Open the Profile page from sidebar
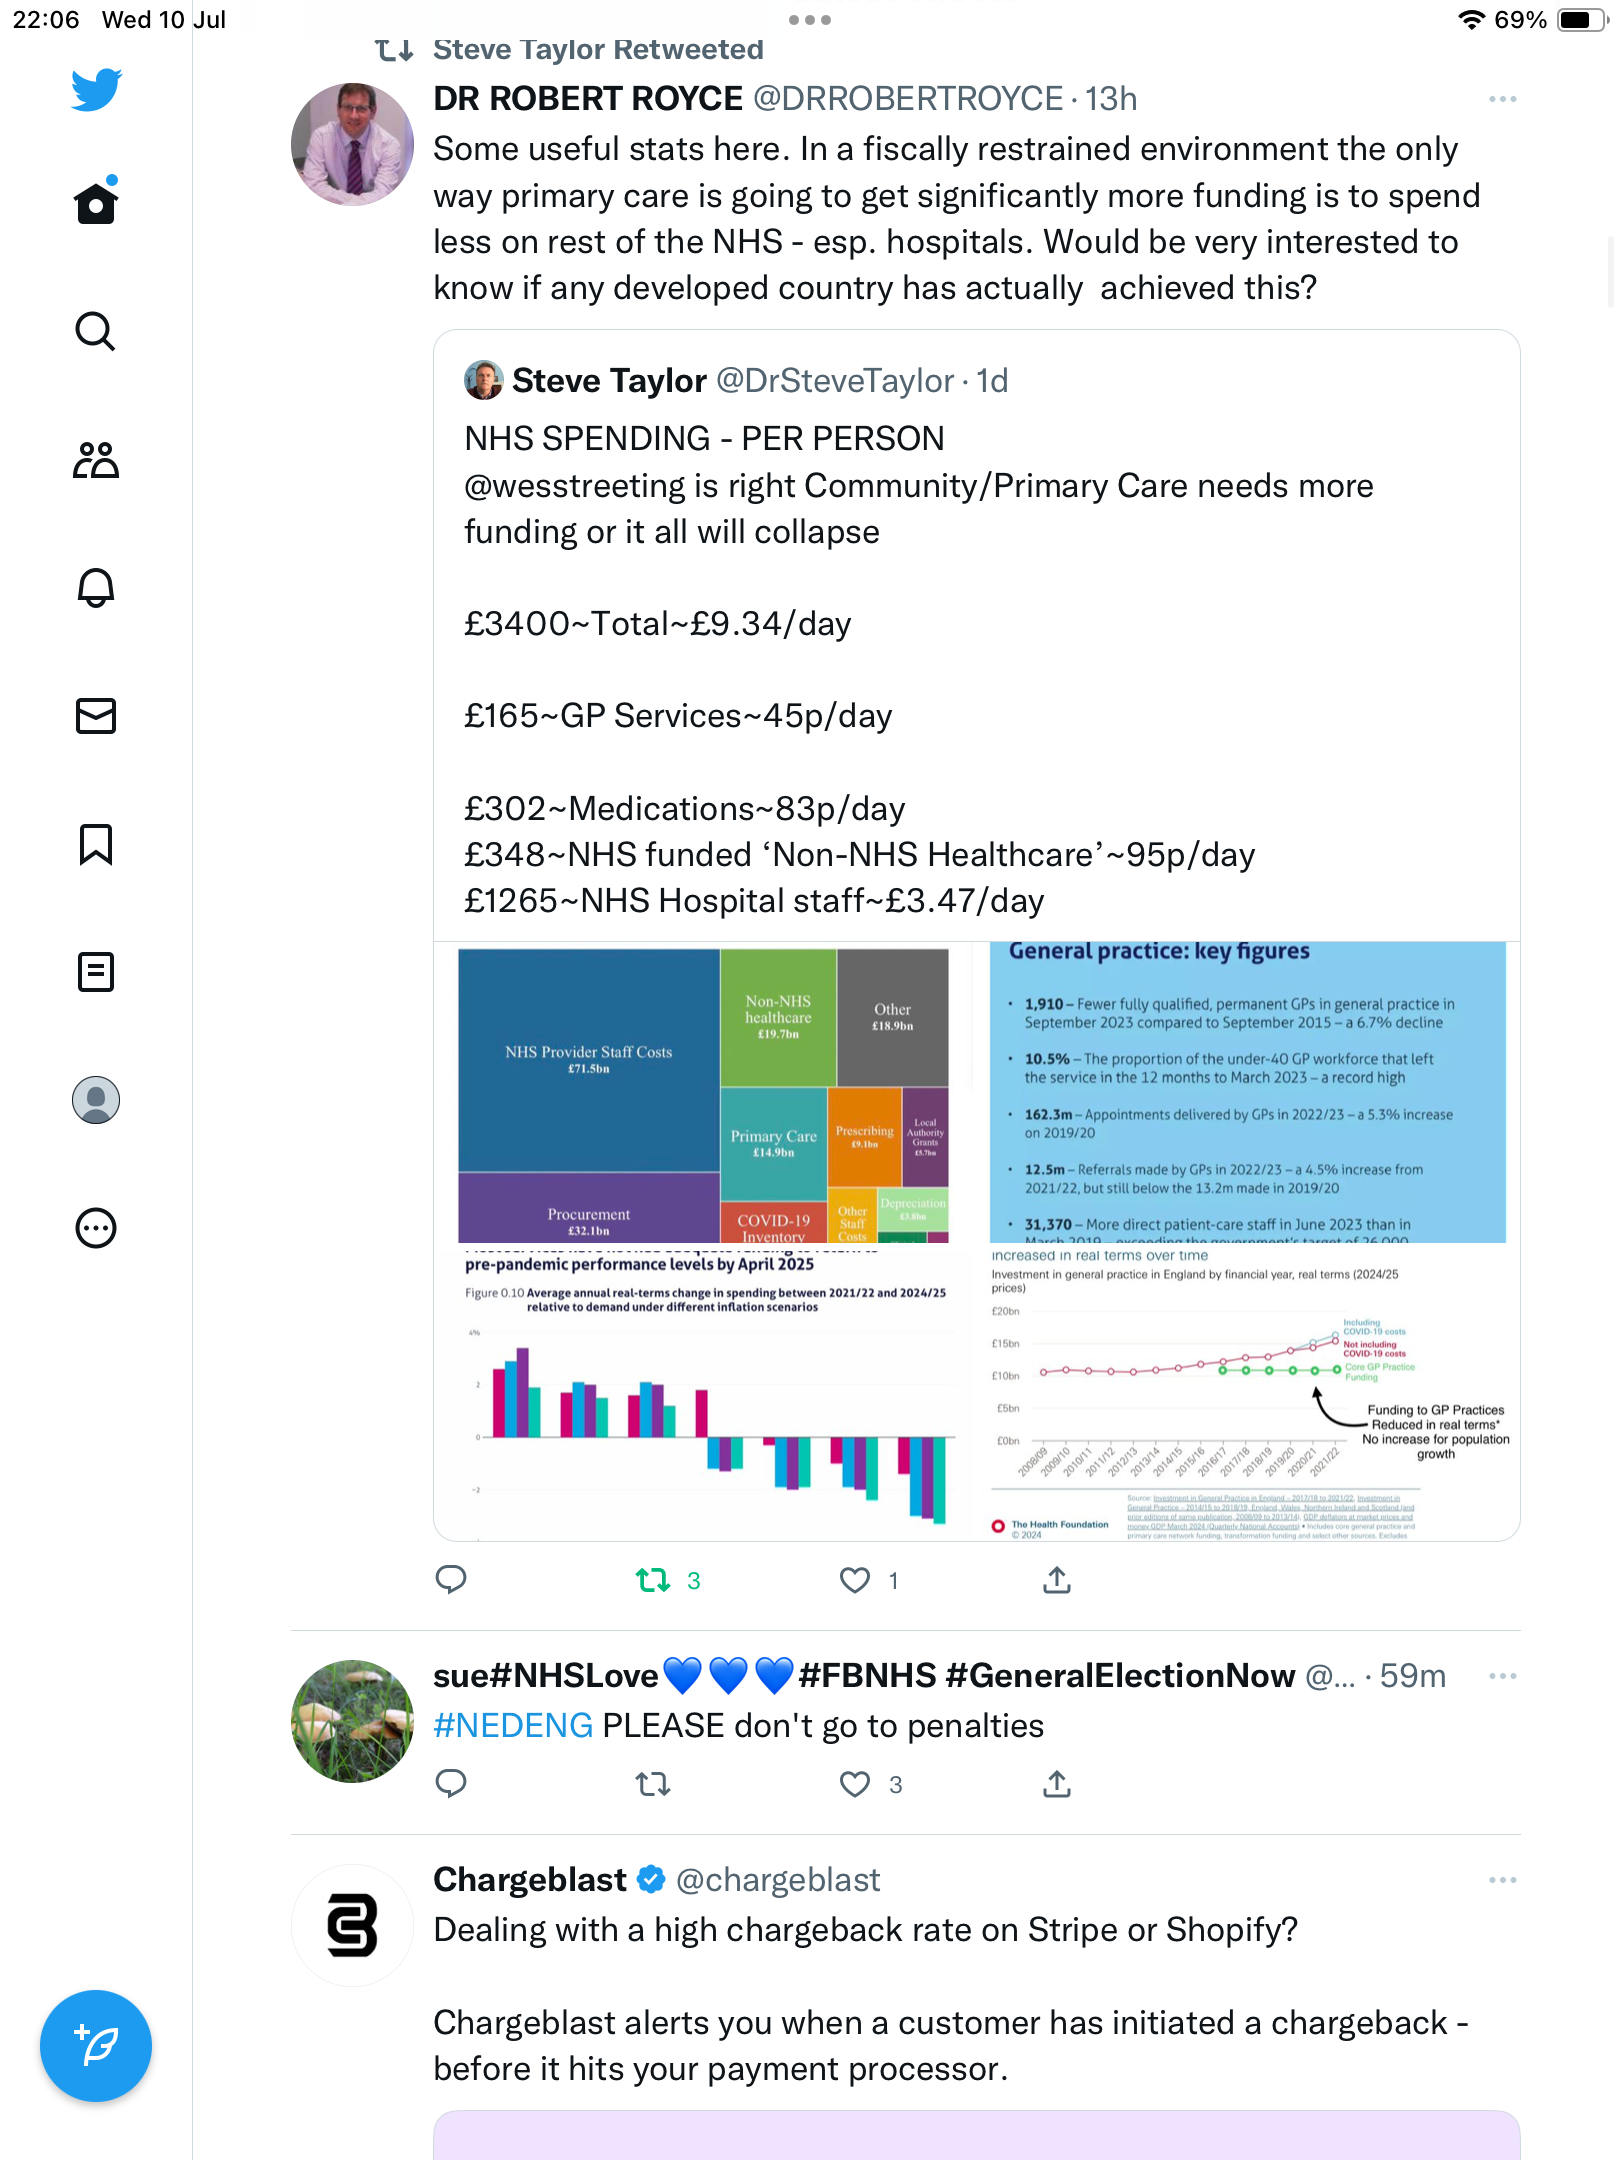 [96, 1100]
